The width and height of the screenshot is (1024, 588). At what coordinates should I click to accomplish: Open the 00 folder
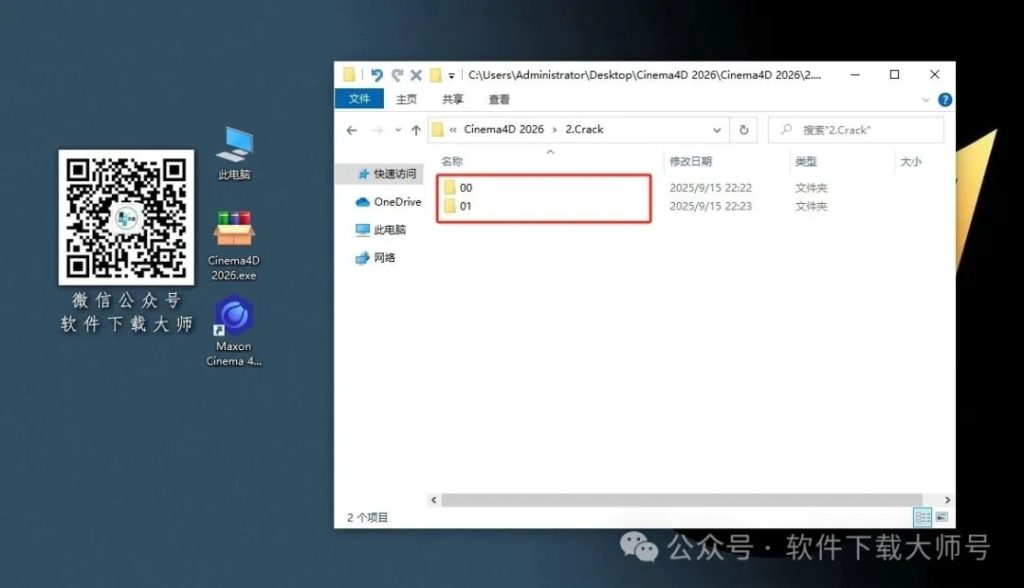pyautogui.click(x=466, y=188)
